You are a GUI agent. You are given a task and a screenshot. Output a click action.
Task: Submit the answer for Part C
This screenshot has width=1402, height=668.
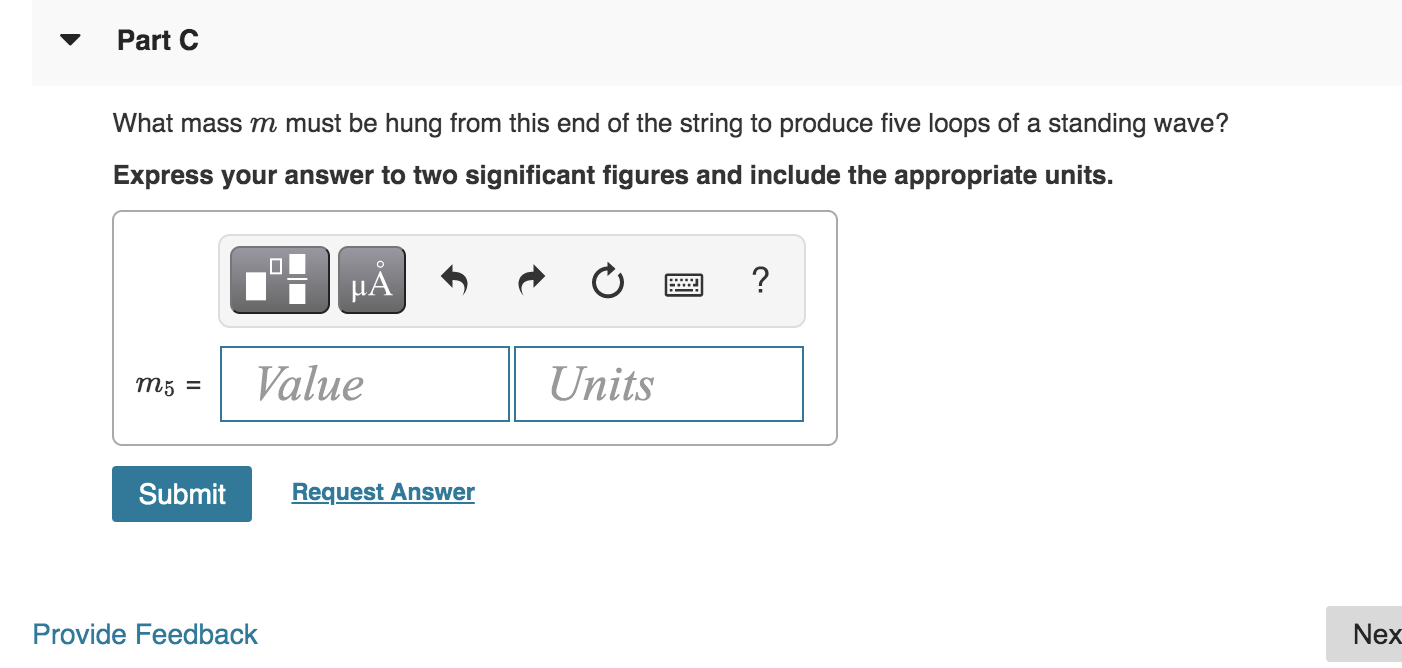[x=181, y=493]
